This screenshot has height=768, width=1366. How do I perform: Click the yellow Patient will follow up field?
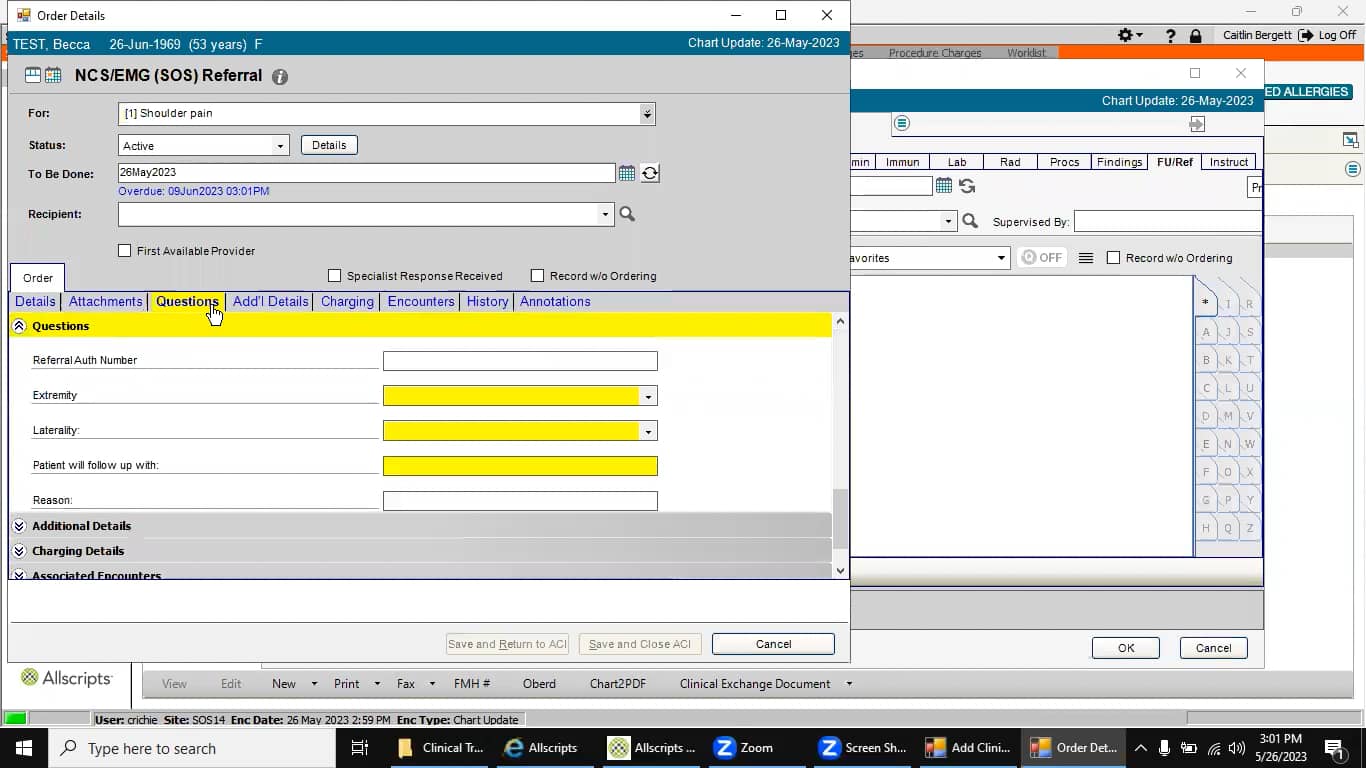click(520, 466)
